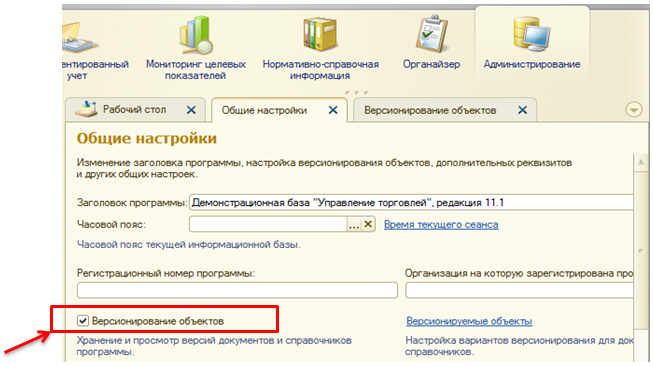Open the Администрирование section
653x366 pixels.
click(x=532, y=42)
